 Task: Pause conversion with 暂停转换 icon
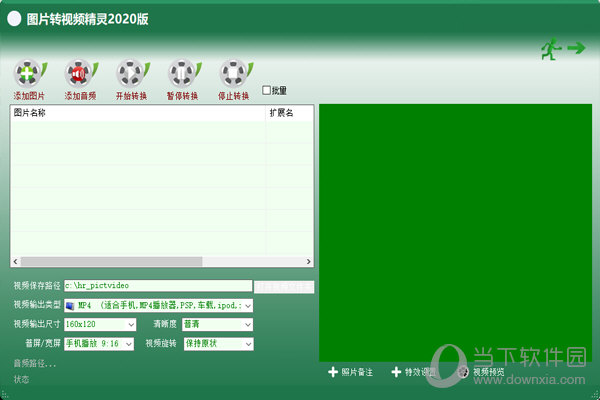[x=184, y=74]
